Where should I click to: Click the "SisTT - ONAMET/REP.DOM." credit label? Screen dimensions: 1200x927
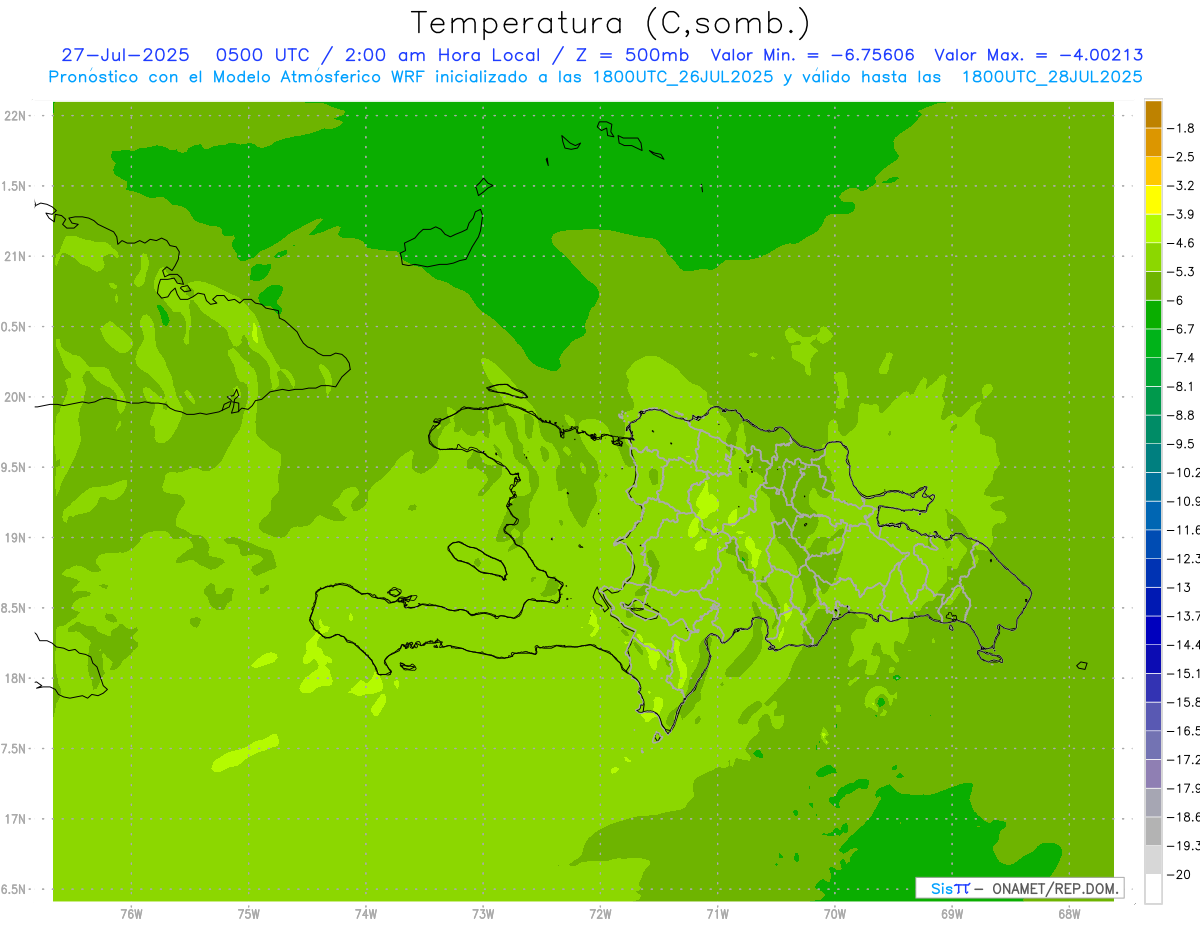(x=1019, y=888)
